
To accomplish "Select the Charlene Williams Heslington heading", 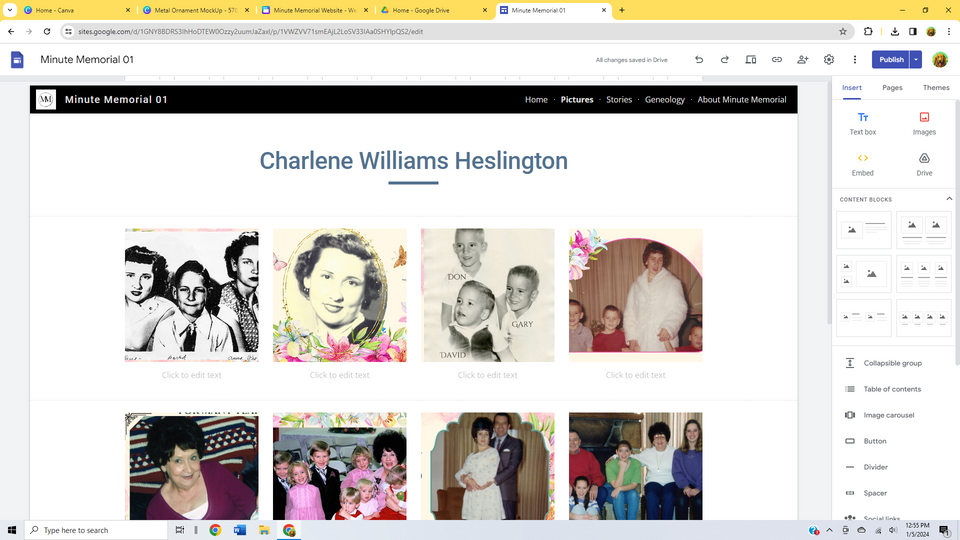I will [x=413, y=161].
